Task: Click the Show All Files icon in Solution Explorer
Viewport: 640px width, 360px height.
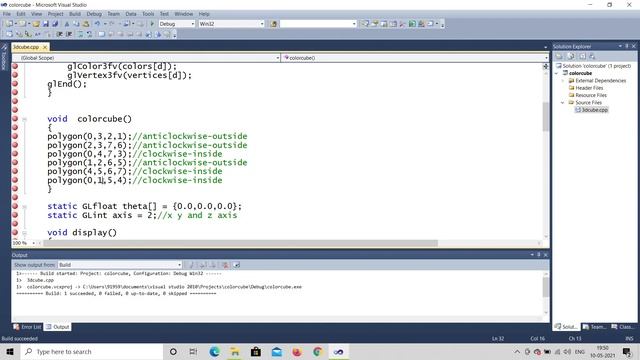Action: (x=571, y=56)
